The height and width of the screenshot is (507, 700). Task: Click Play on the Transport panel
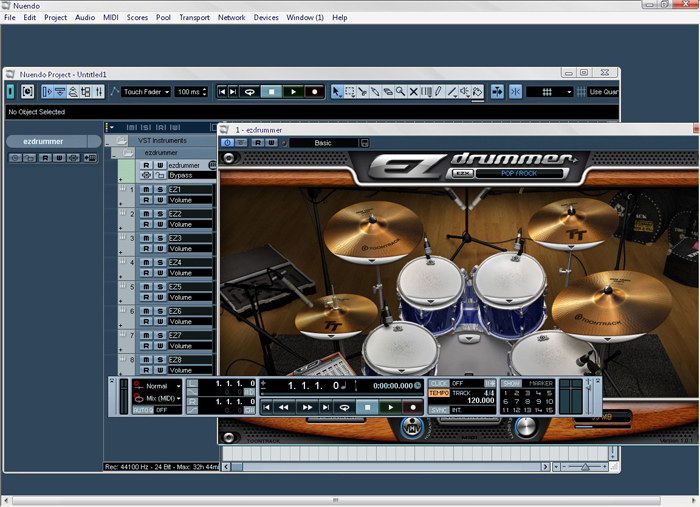390,407
